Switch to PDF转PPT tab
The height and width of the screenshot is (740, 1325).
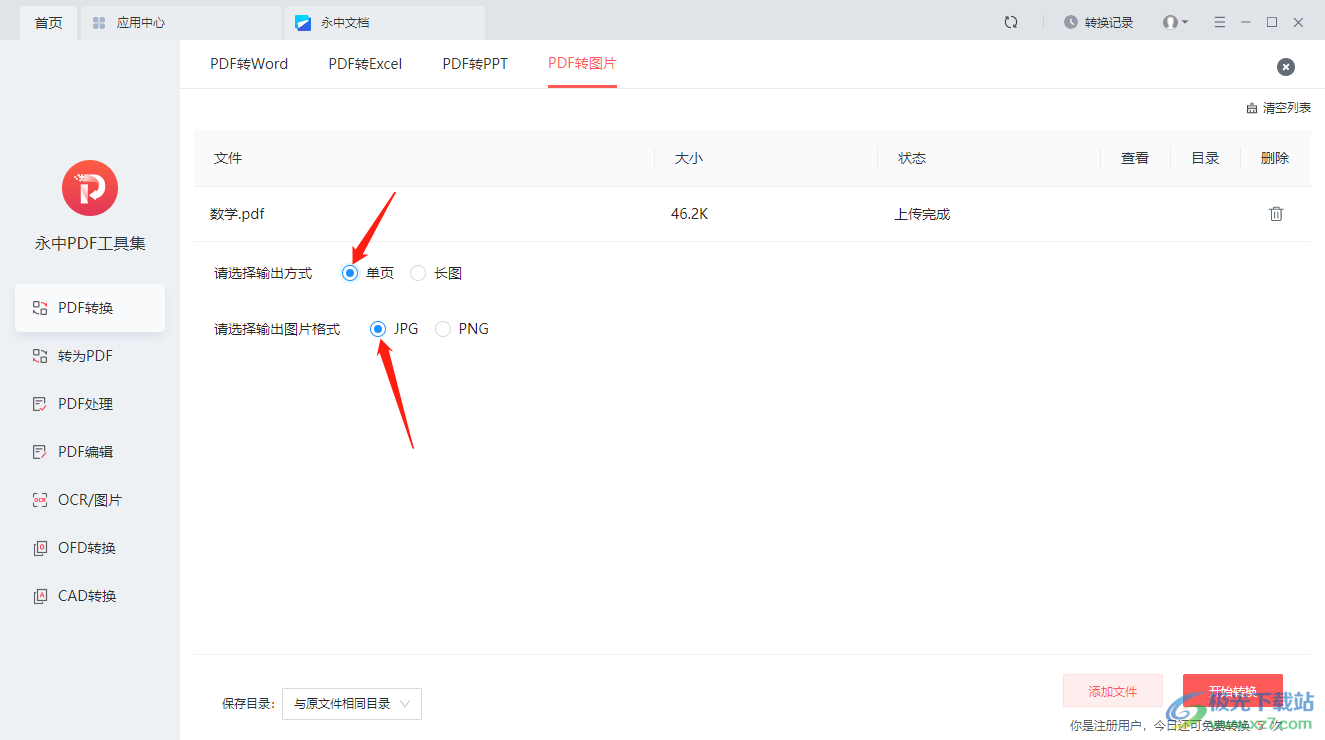click(x=475, y=64)
